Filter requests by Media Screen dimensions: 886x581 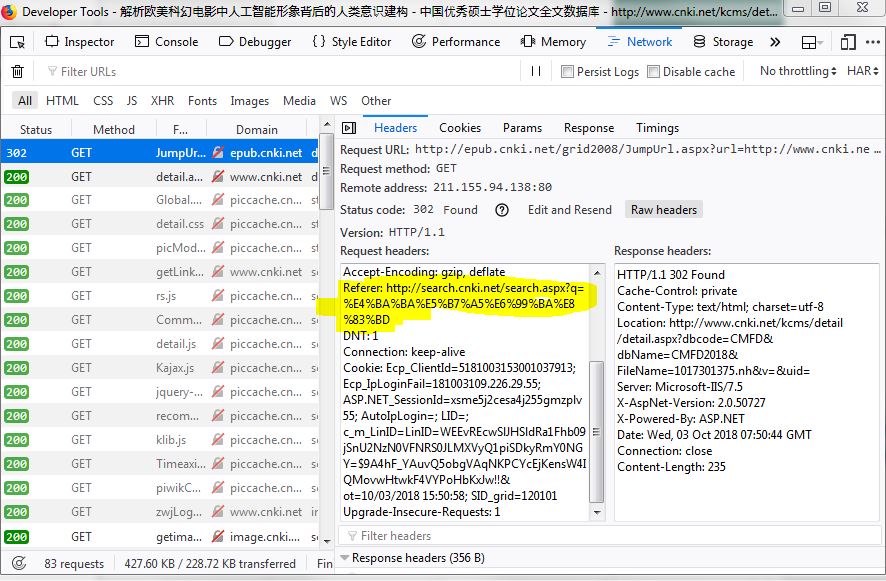coord(299,101)
